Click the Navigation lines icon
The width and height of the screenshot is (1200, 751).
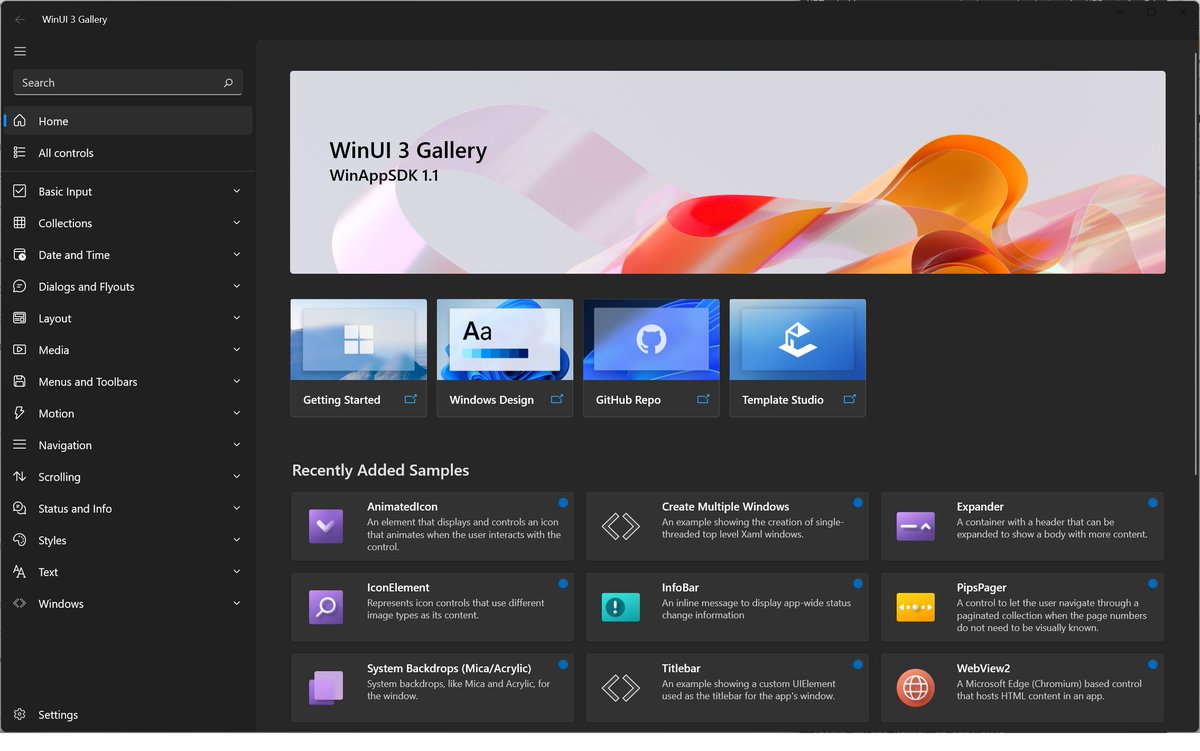click(x=20, y=445)
